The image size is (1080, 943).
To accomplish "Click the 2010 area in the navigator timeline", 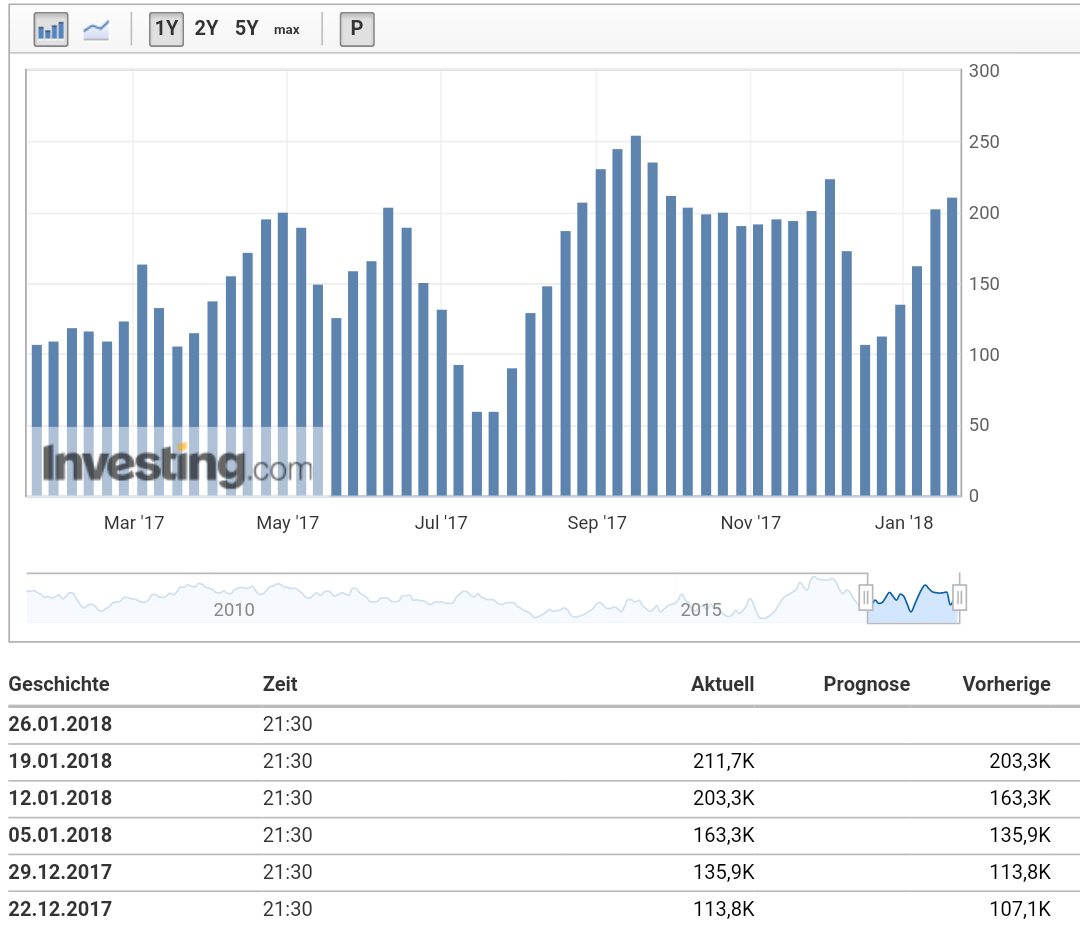I will click(x=233, y=610).
